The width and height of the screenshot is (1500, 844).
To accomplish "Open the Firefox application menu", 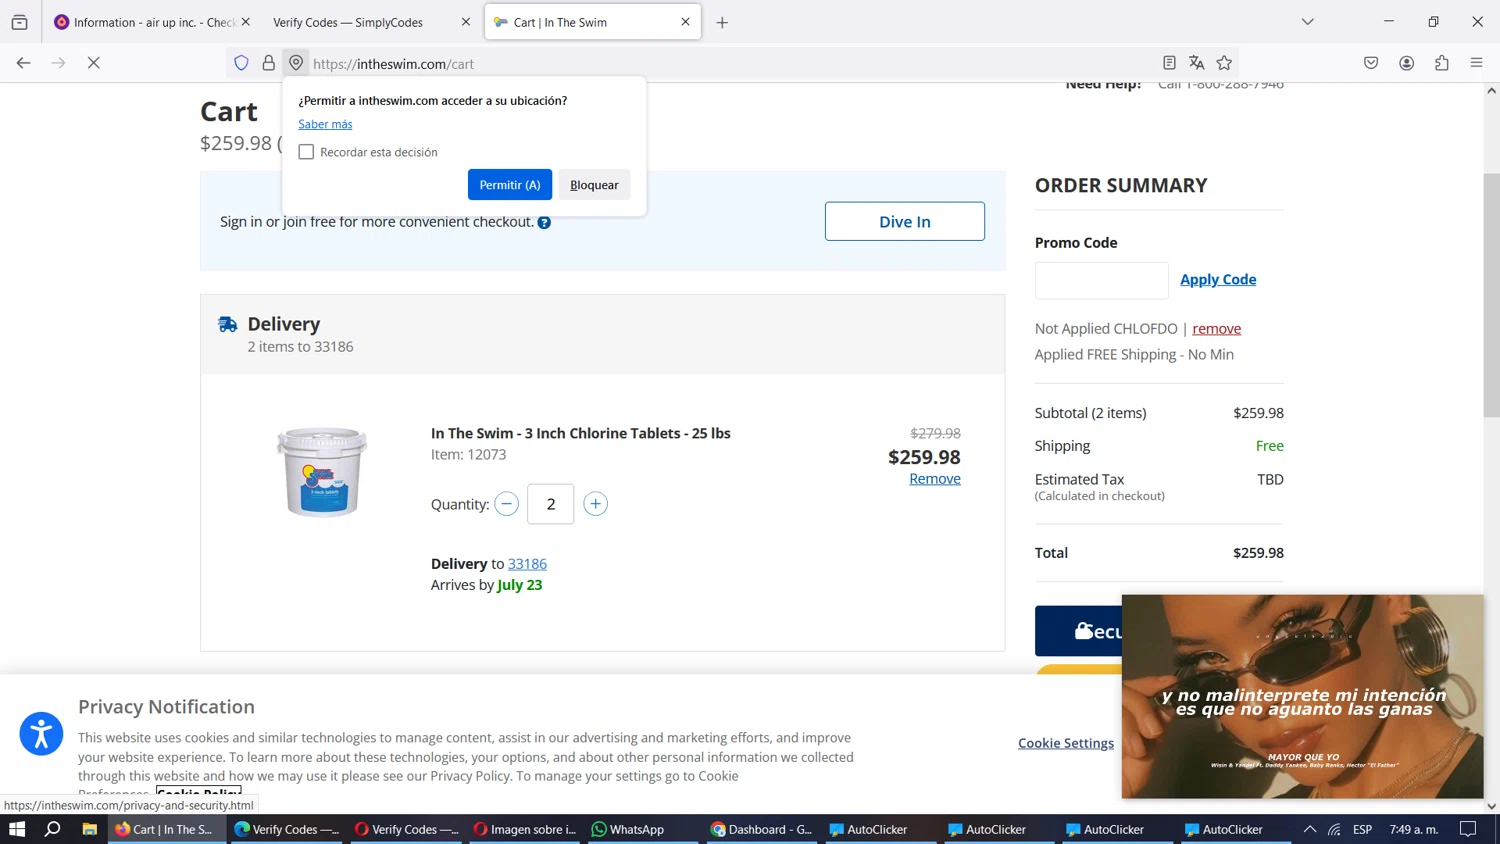I will 1476,63.
